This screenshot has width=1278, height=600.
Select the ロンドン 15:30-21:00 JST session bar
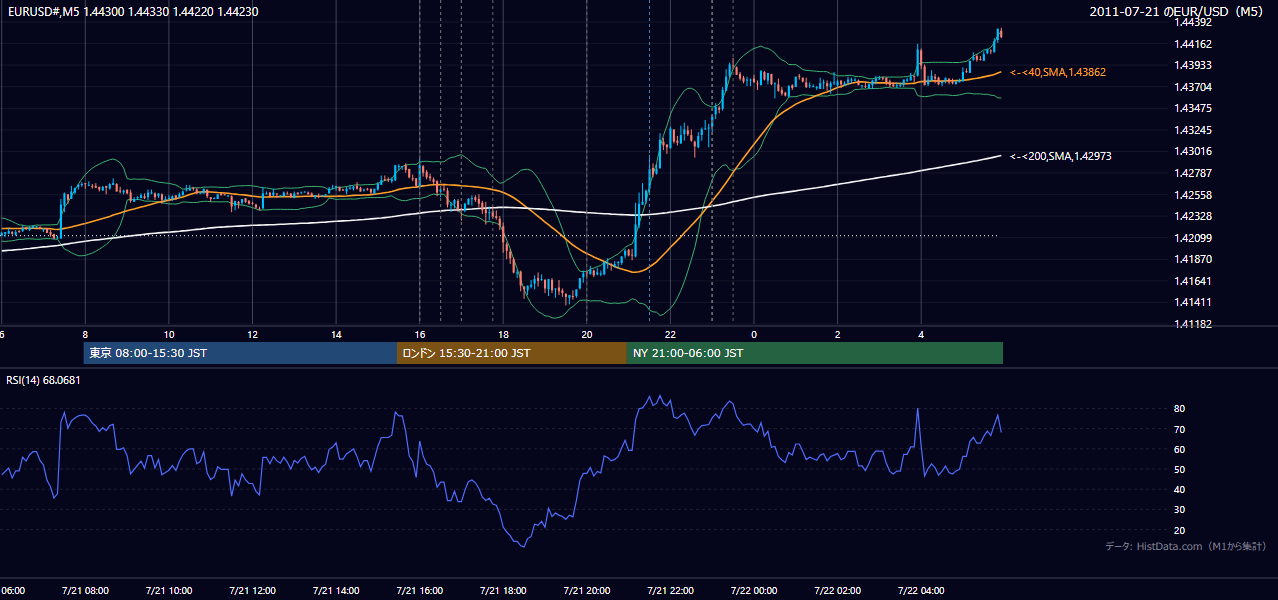512,353
